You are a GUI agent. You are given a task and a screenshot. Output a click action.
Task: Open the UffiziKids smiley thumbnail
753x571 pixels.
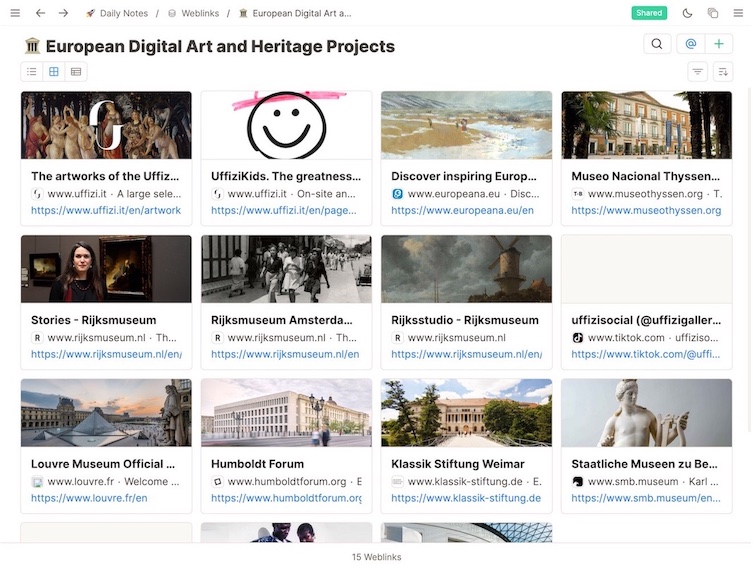pos(286,125)
